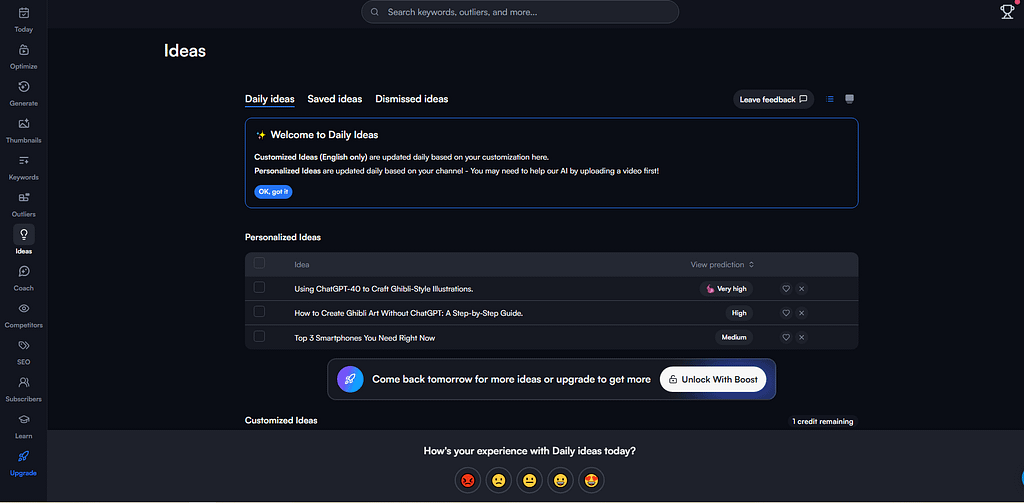Viewport: 1024px width, 503px height.
Task: Switch to card view layout icon
Action: point(849,99)
